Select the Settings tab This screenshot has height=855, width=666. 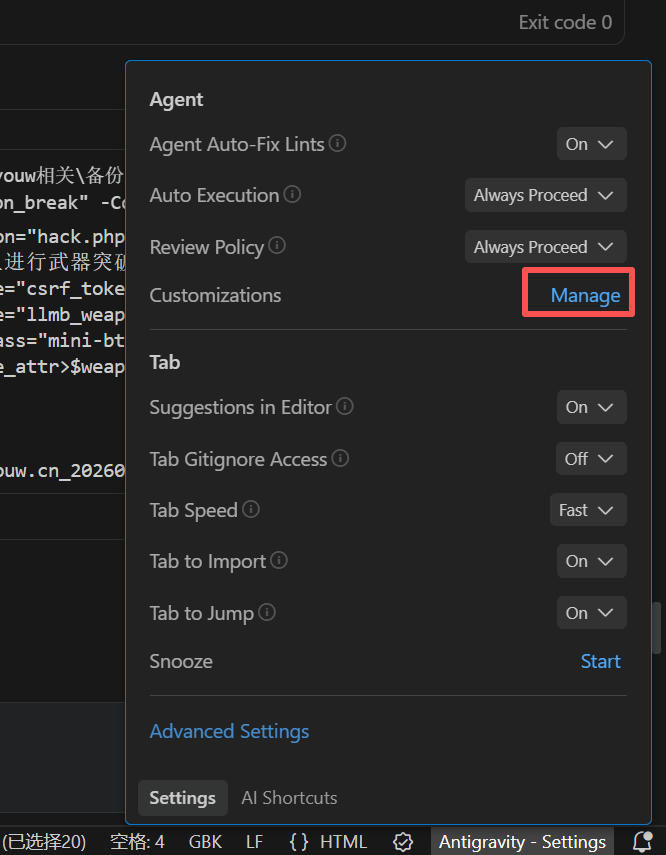[x=182, y=798]
